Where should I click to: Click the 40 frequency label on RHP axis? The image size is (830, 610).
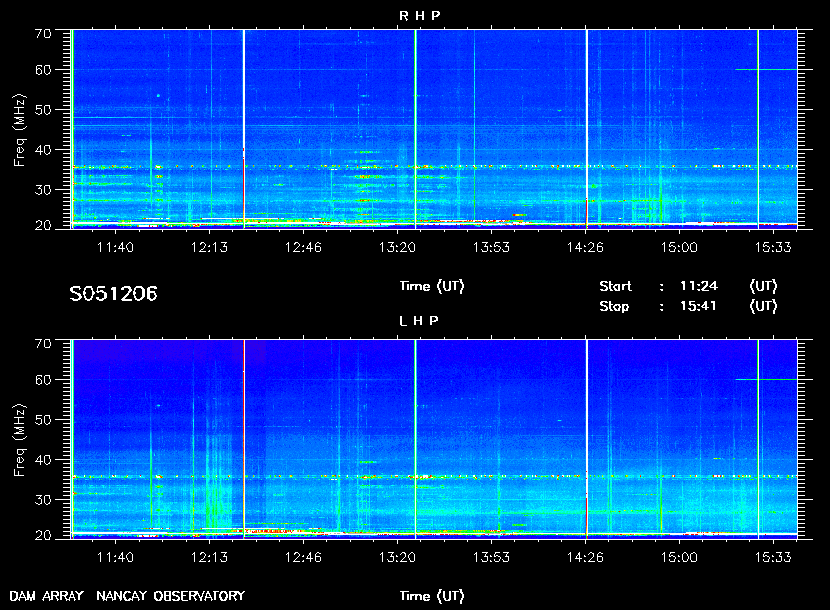click(x=43, y=150)
